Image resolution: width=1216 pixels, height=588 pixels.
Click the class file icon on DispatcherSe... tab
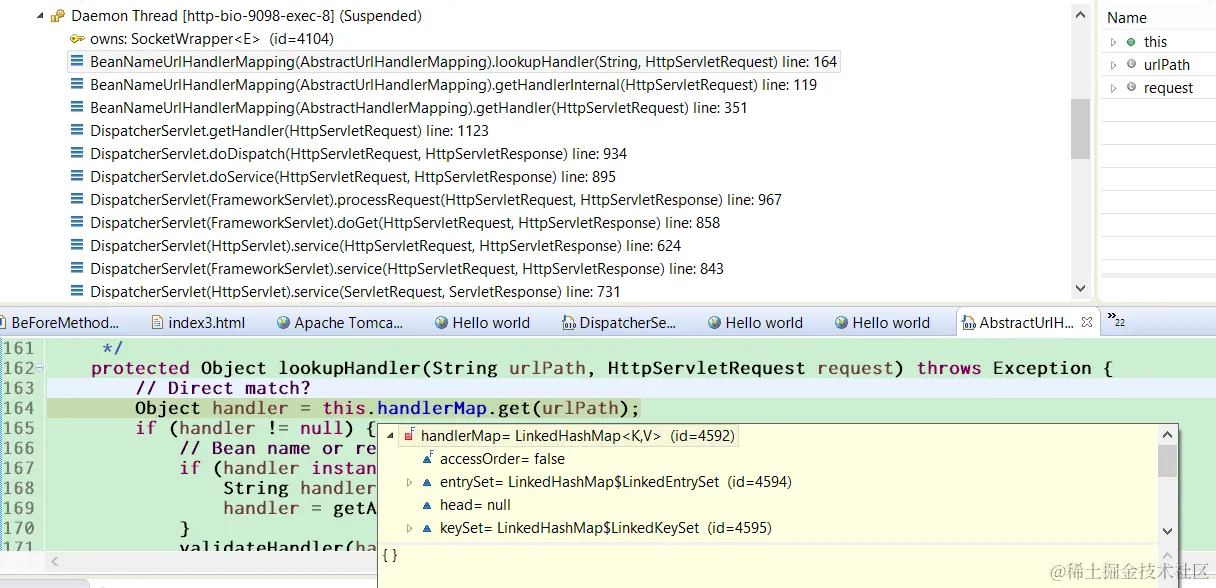point(569,323)
